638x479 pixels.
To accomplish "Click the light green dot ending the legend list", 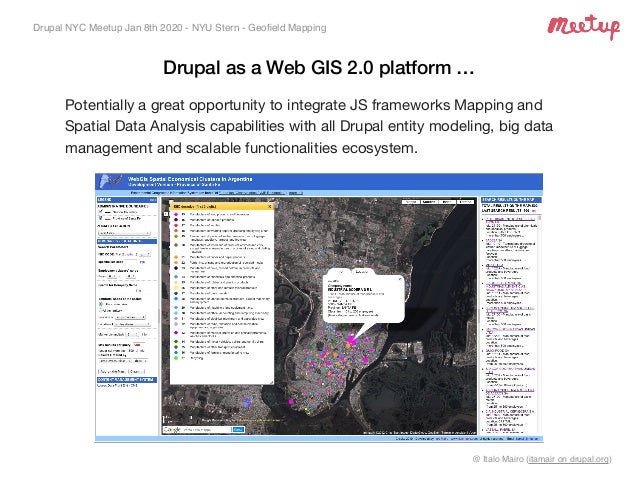I will (176, 358).
